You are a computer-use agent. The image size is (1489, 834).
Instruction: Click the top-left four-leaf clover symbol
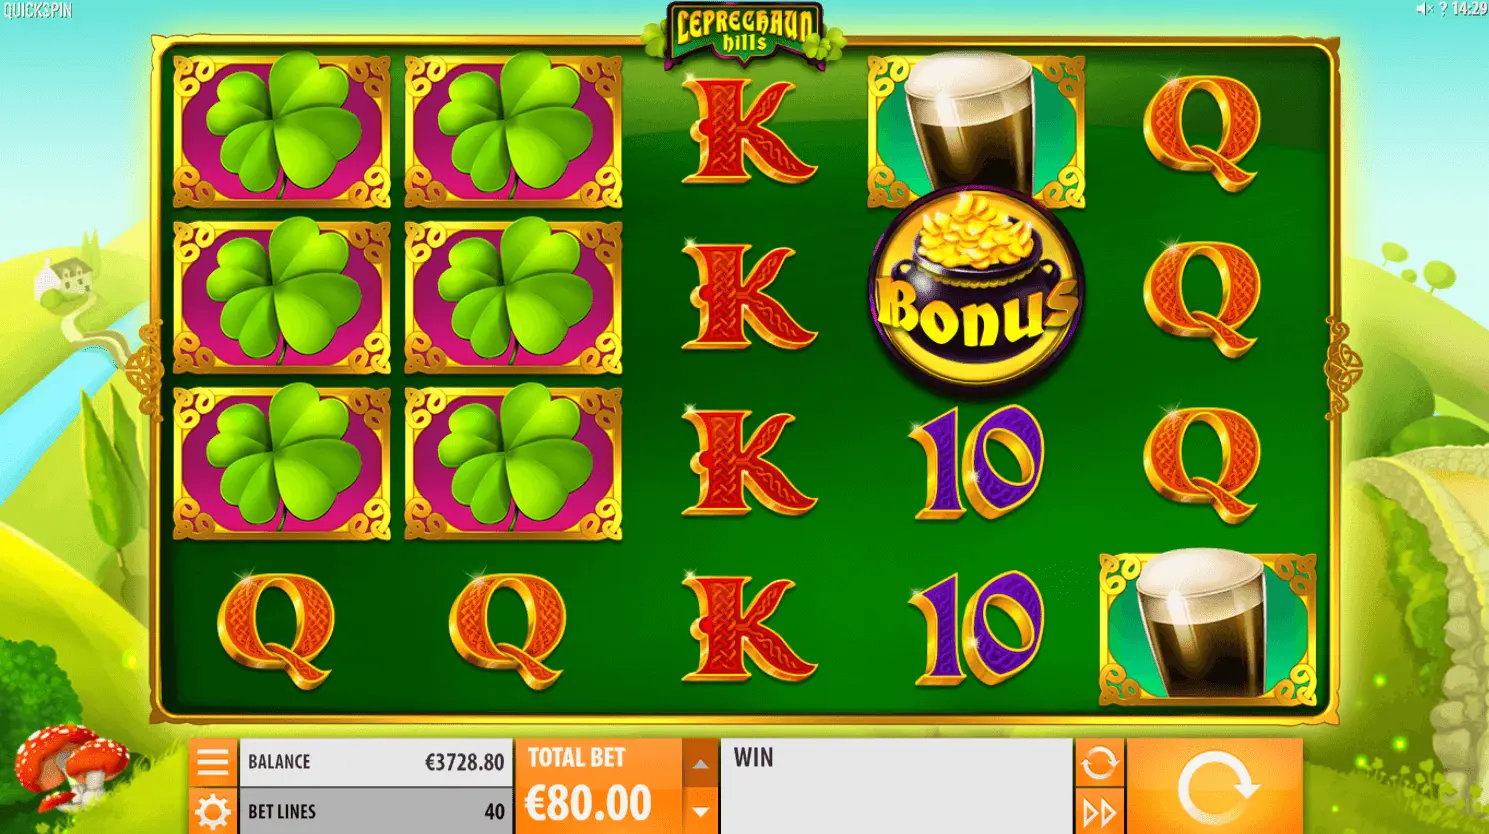(x=282, y=130)
